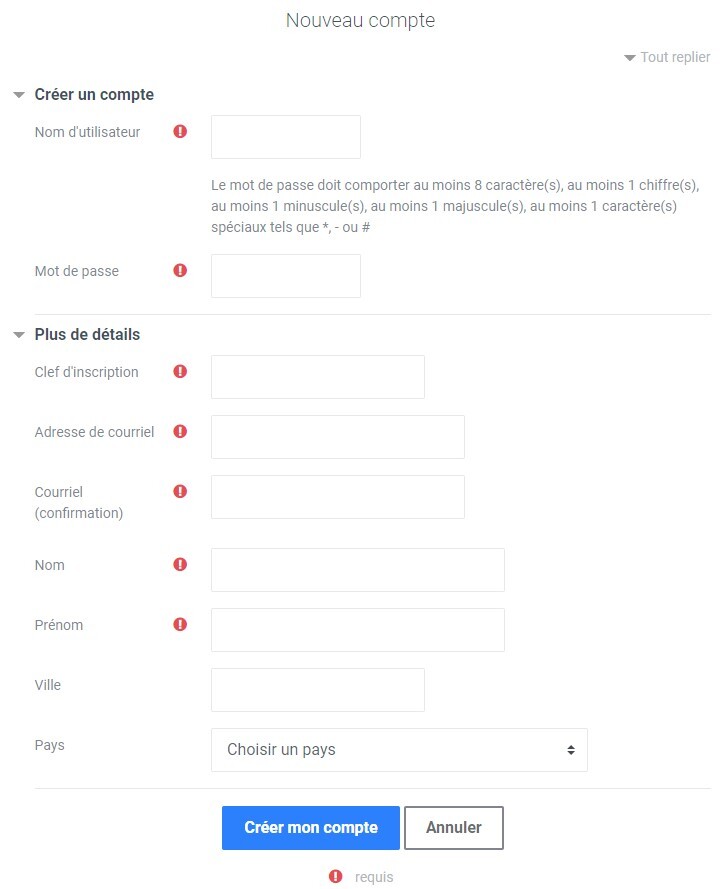Viewport: 720px width, 889px height.
Task: Click the Créer mon compte button
Action: point(311,828)
